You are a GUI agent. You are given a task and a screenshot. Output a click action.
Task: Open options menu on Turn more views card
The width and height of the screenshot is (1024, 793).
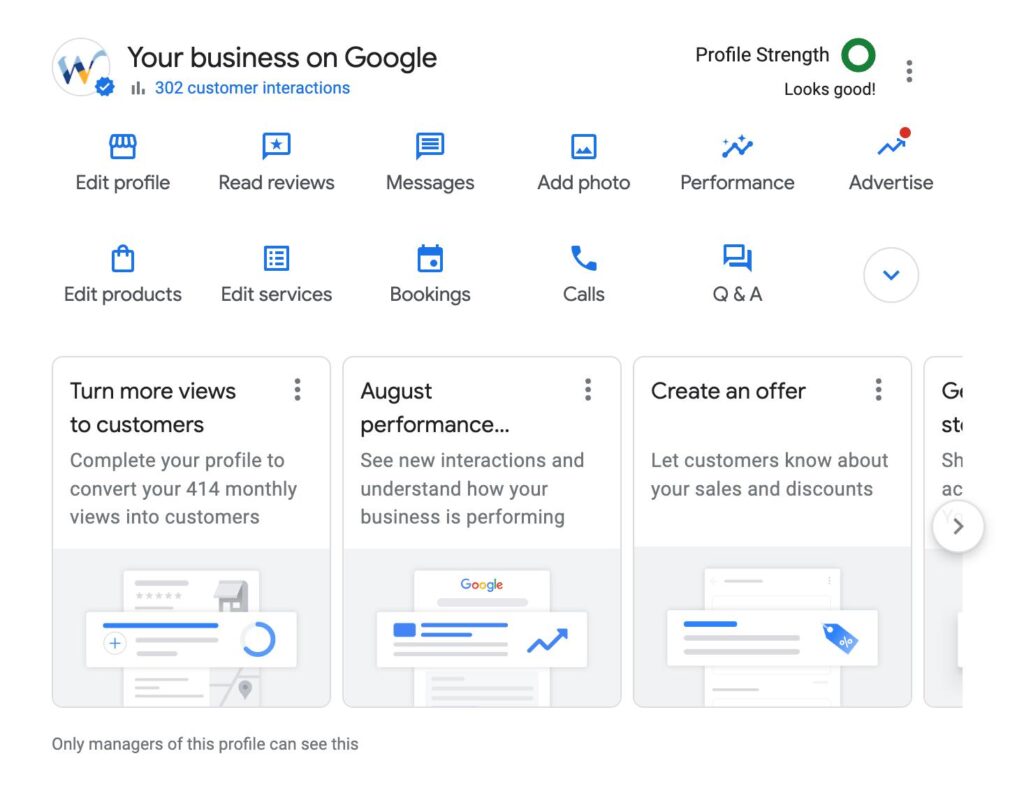(x=297, y=390)
